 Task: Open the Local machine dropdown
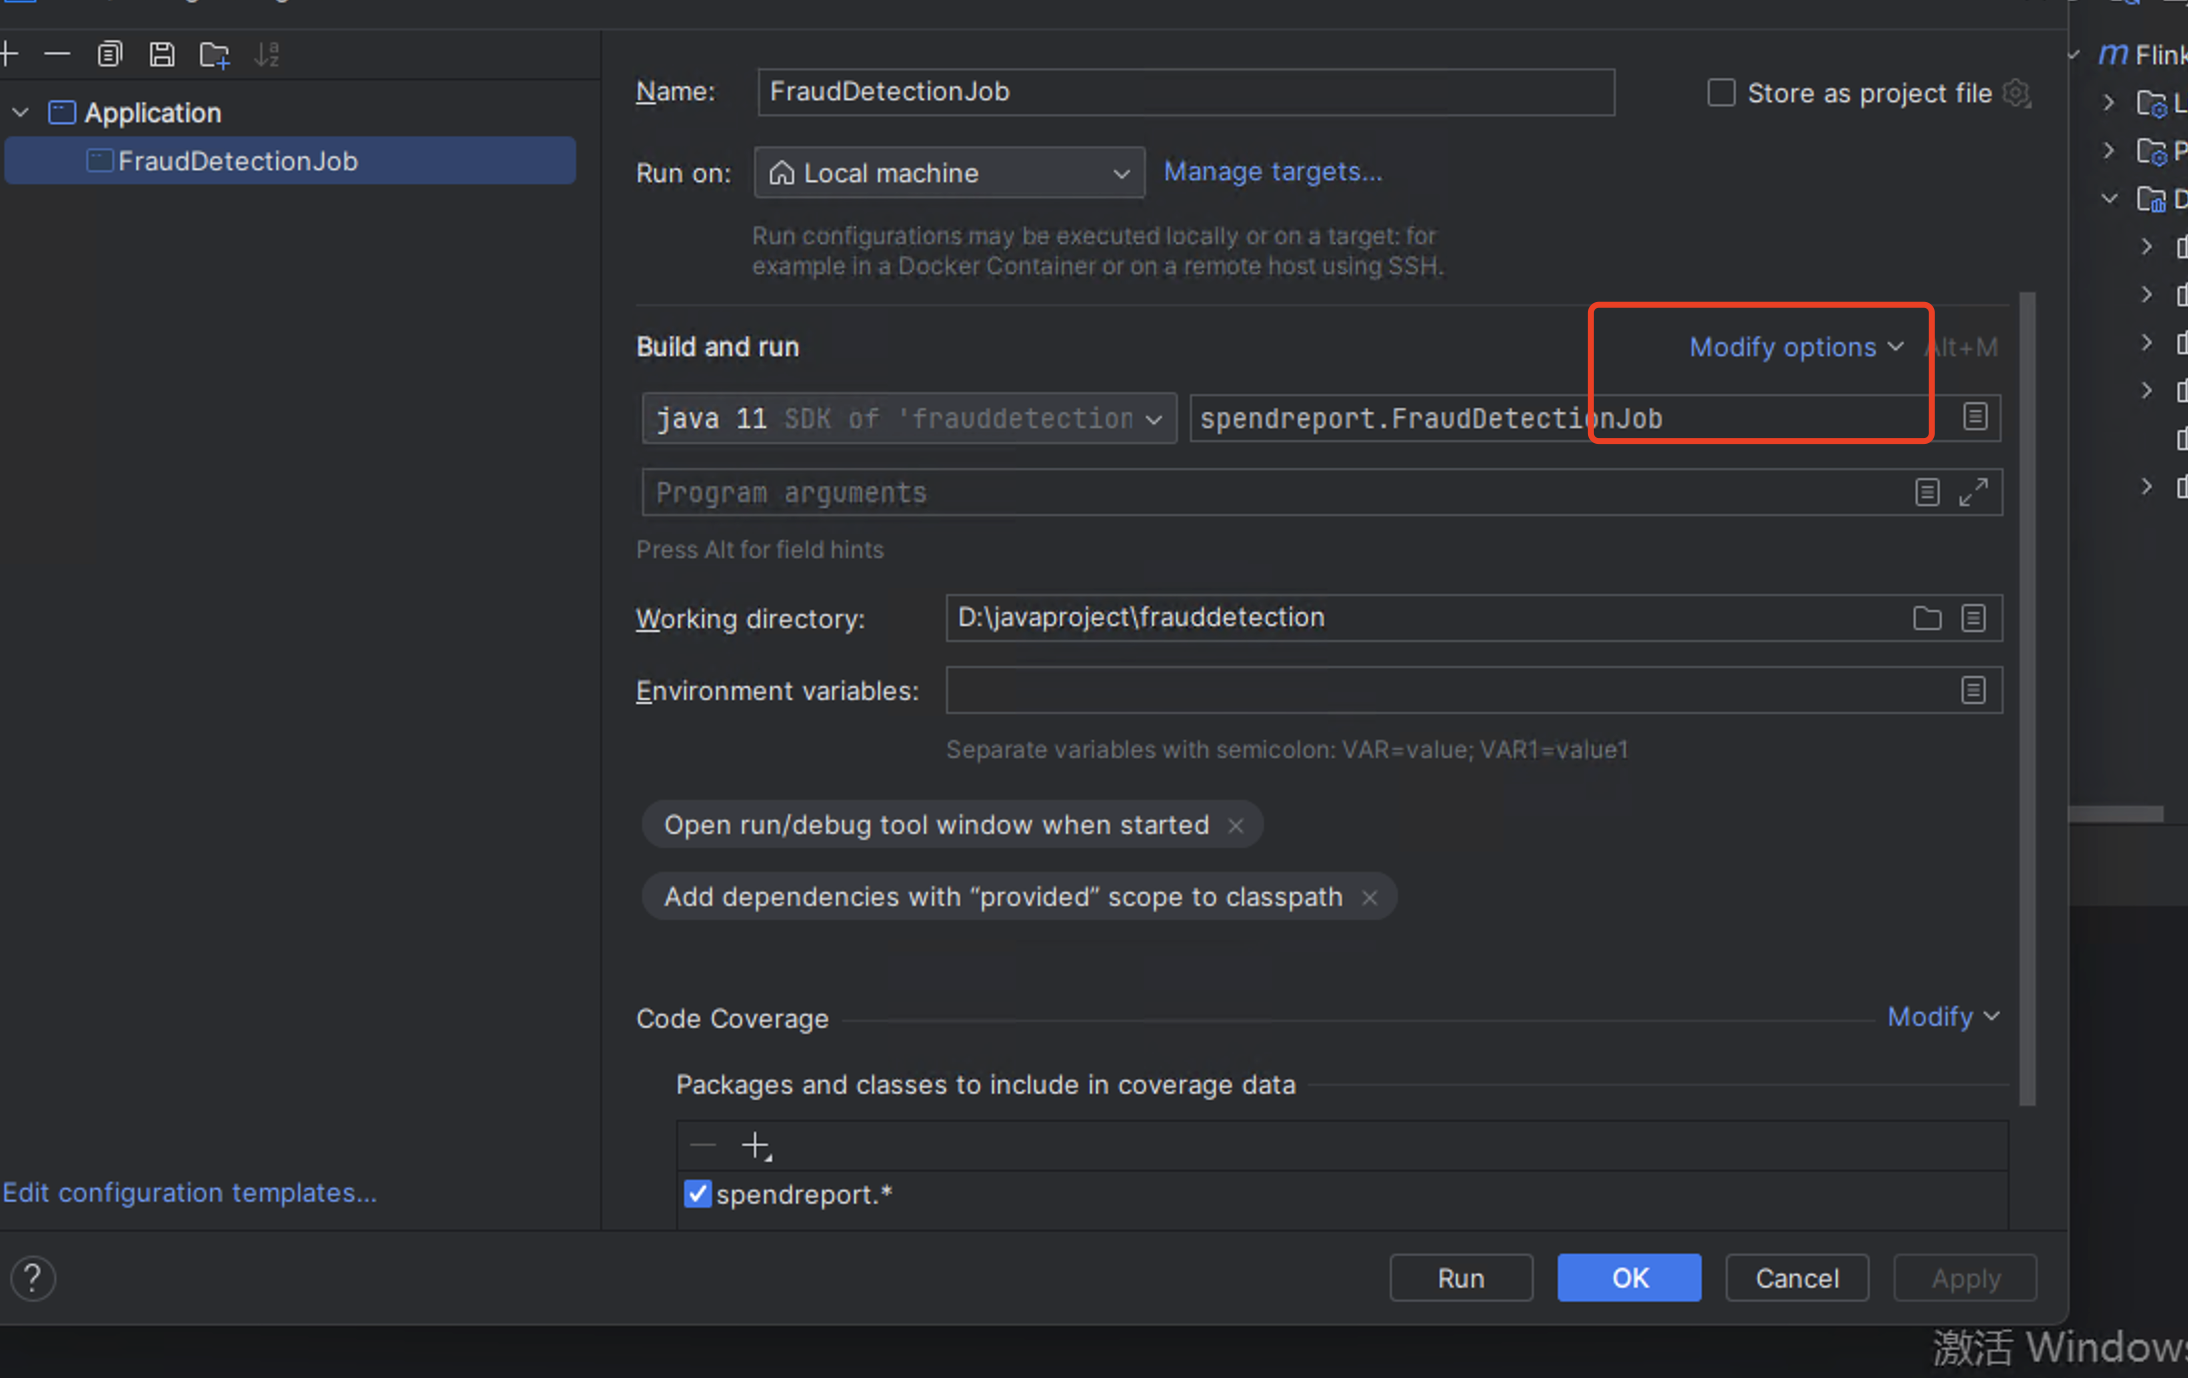point(948,173)
